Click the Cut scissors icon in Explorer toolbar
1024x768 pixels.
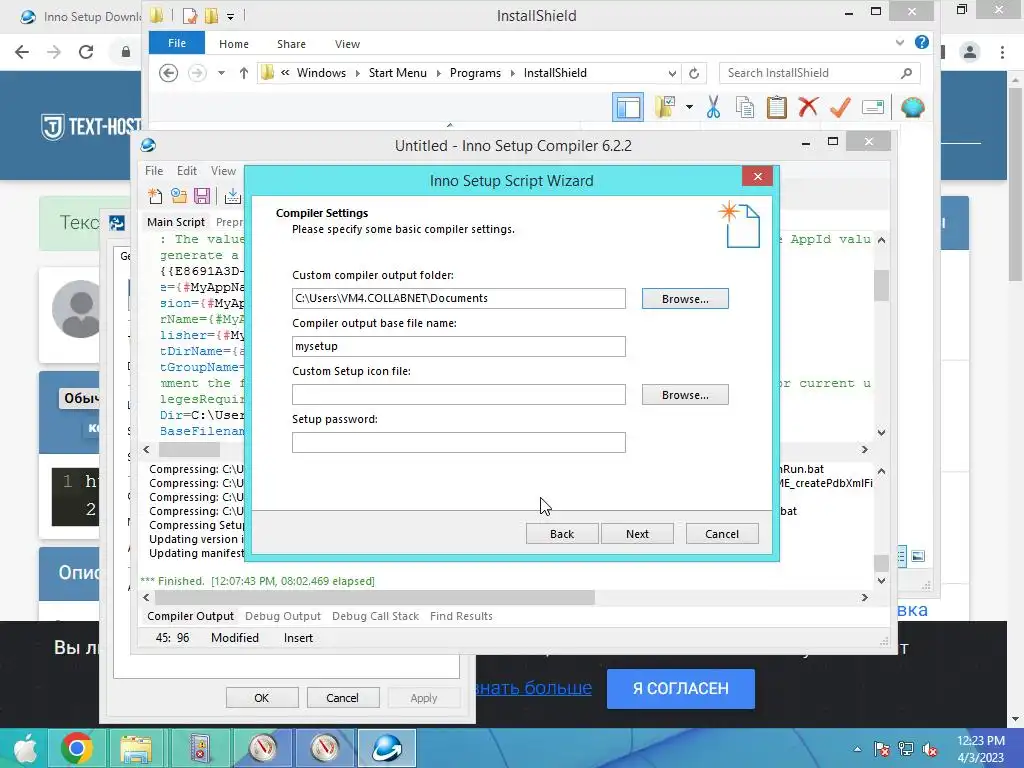[713, 107]
